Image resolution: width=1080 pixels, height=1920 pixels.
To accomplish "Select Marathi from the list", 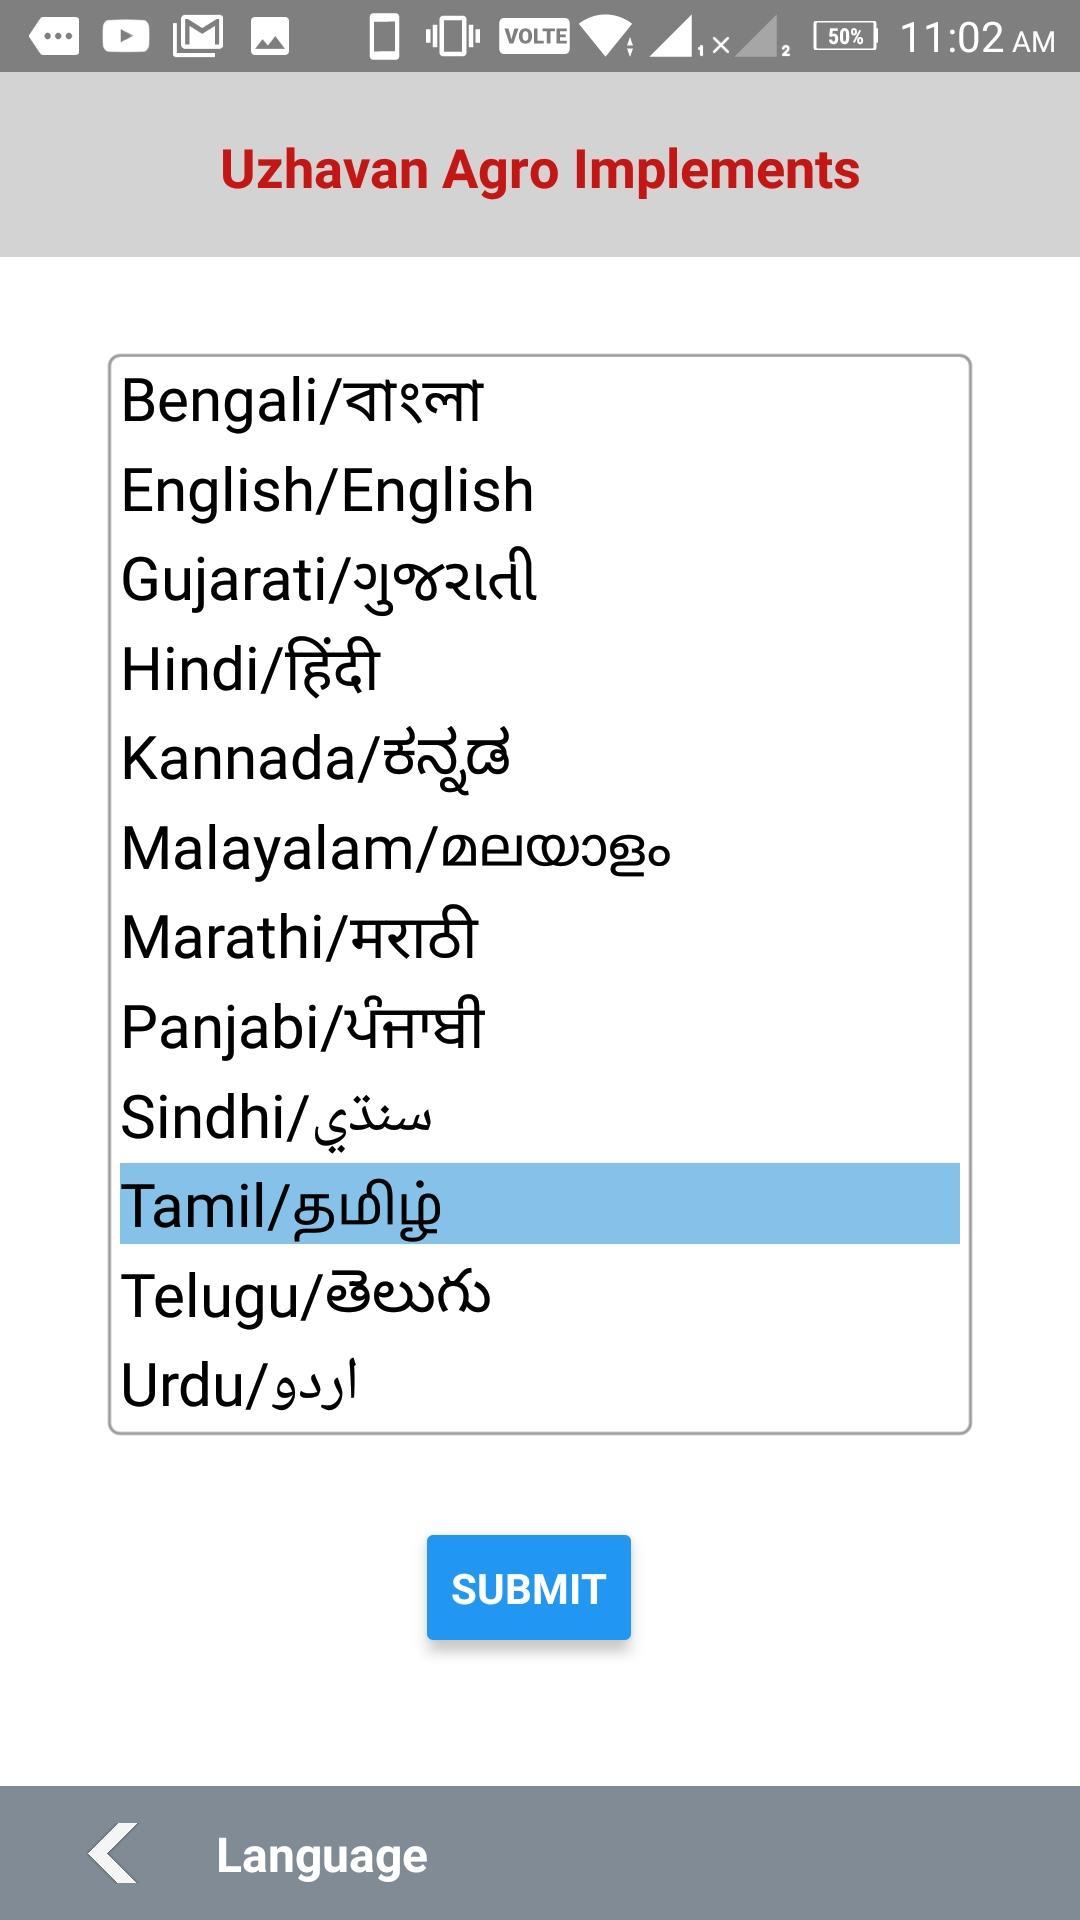I will [x=300, y=937].
